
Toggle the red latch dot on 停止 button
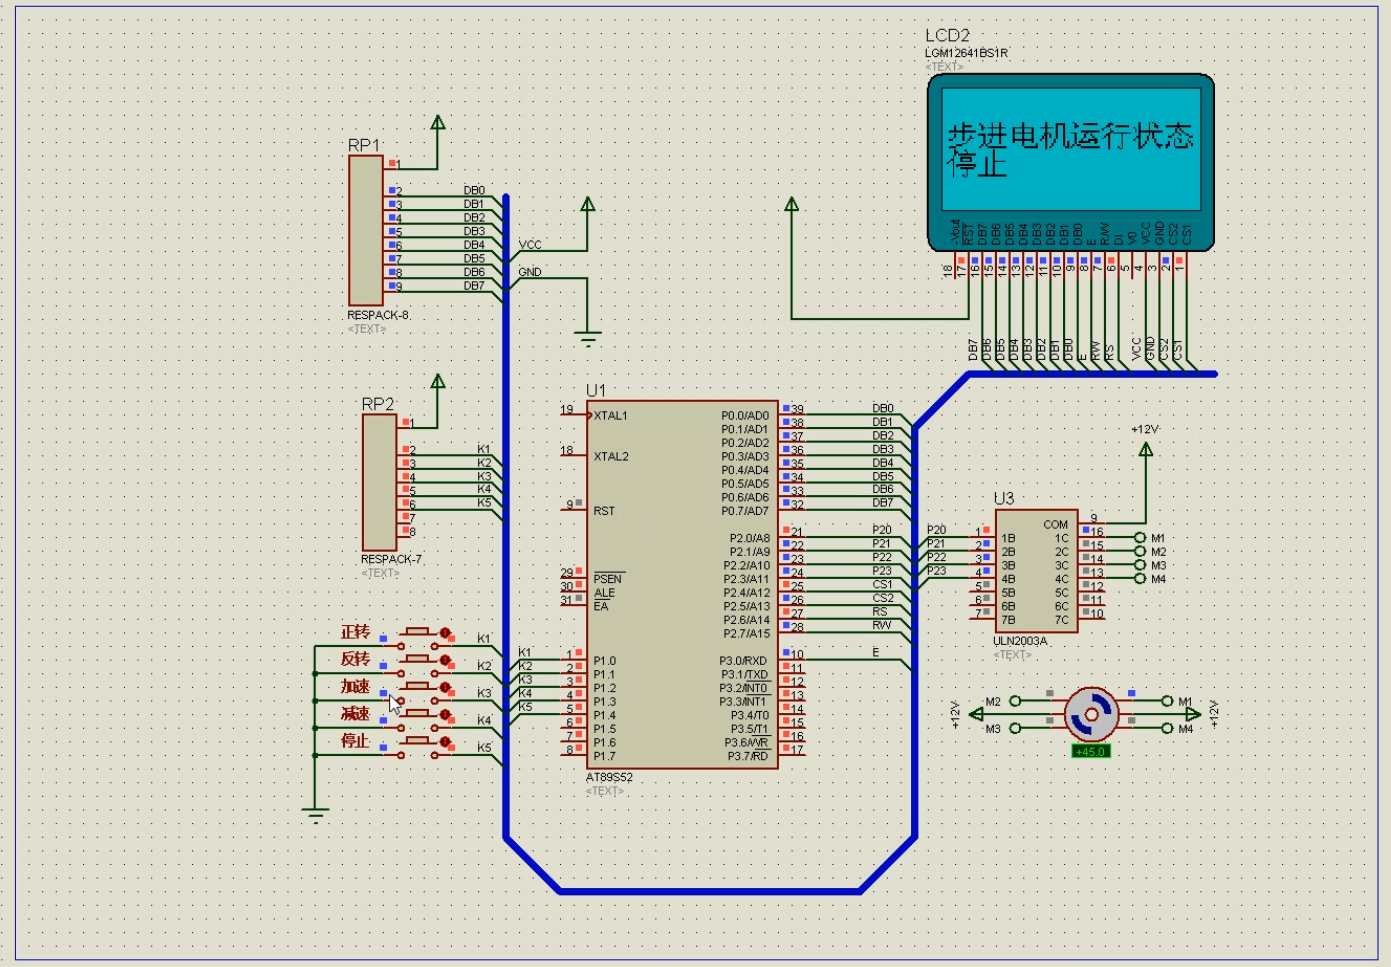click(x=445, y=742)
